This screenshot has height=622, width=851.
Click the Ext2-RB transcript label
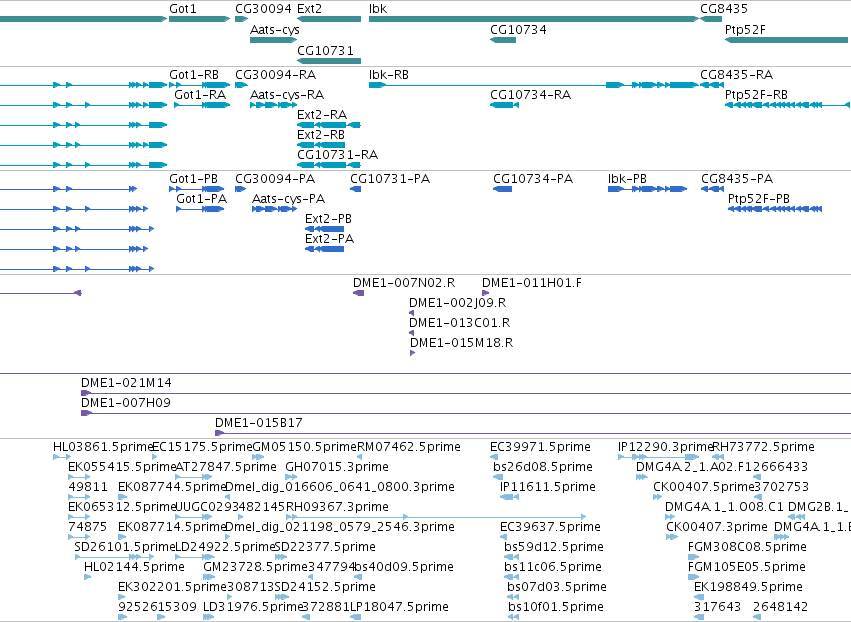click(x=321, y=135)
